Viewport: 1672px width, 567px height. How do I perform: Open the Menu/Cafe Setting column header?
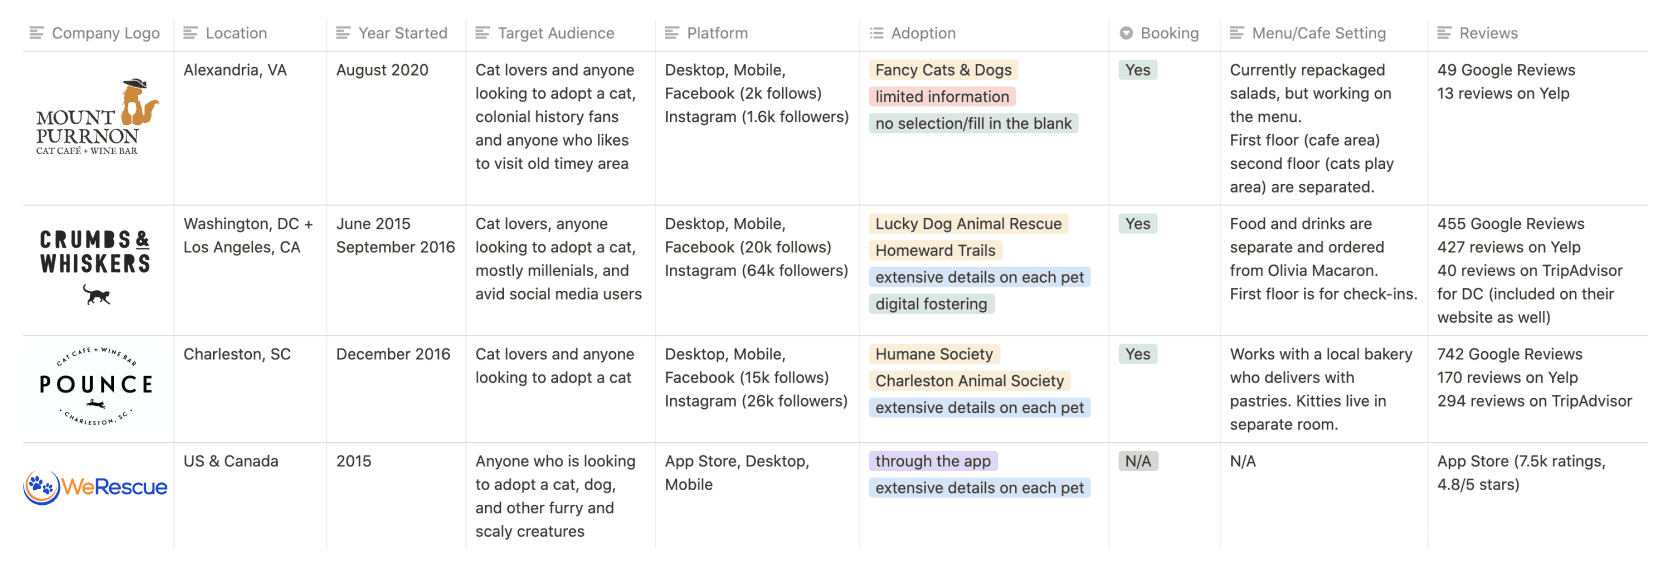point(1323,33)
